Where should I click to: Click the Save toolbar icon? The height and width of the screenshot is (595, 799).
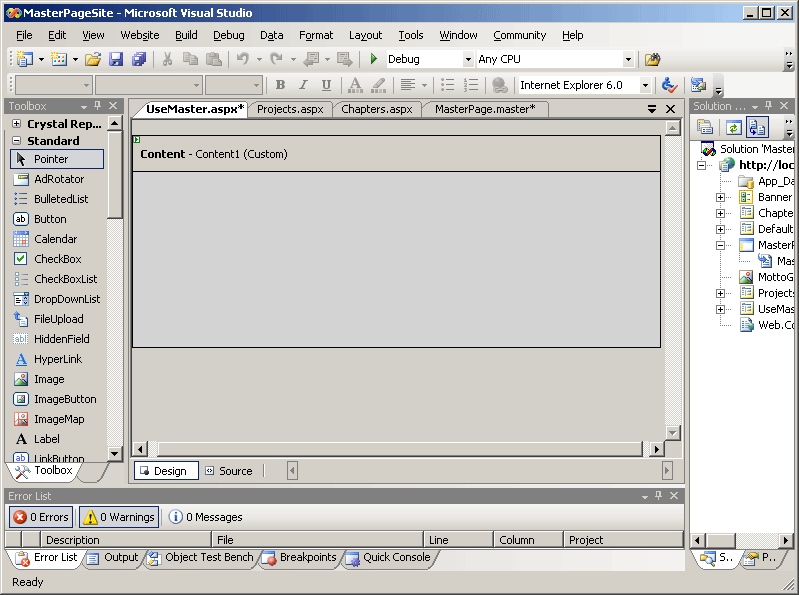[116, 60]
